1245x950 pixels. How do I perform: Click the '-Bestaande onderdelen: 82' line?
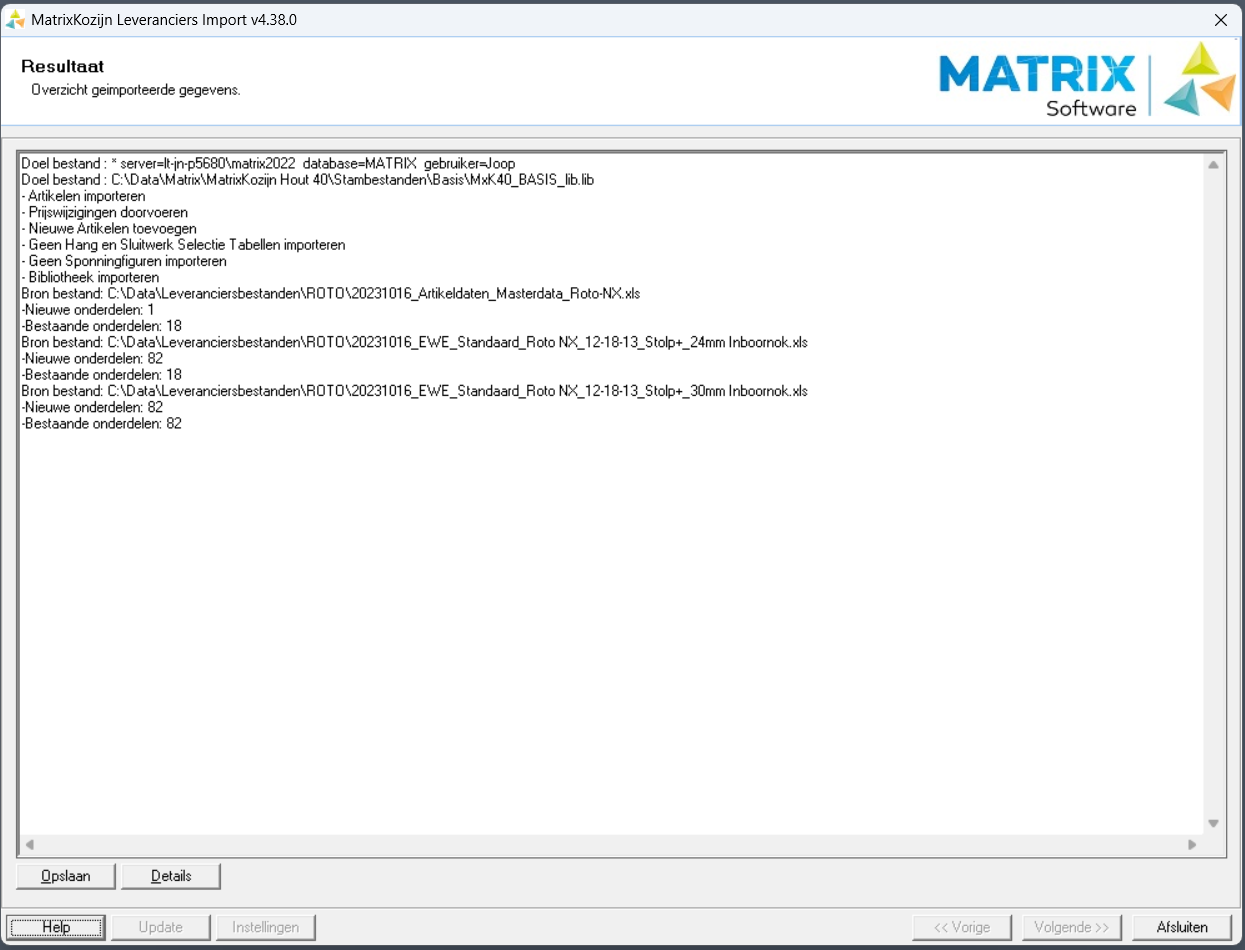pos(101,424)
